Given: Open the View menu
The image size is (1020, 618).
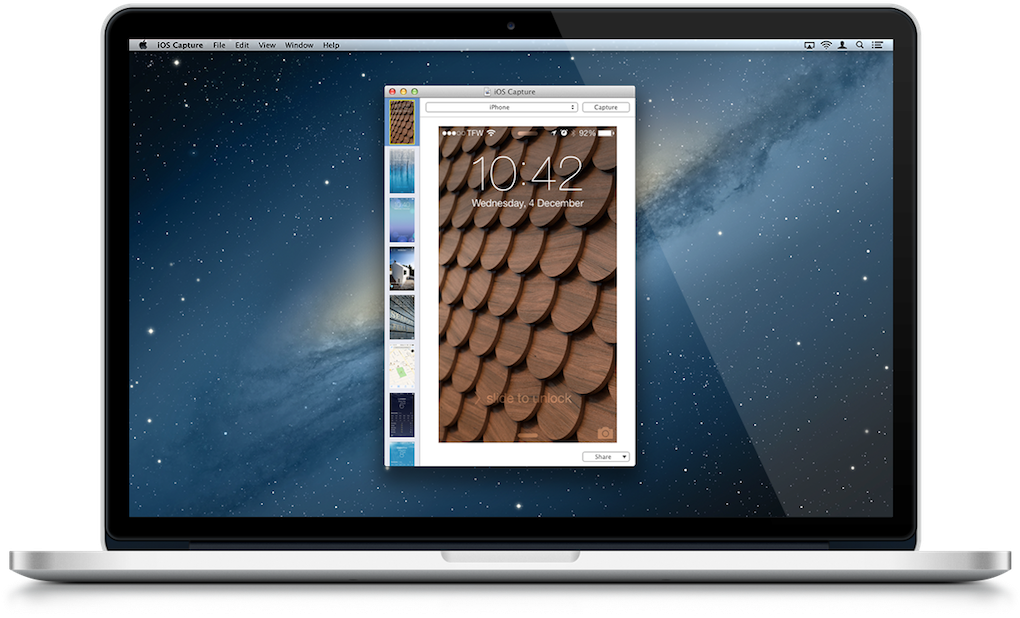Looking at the screenshot, I should 265,44.
